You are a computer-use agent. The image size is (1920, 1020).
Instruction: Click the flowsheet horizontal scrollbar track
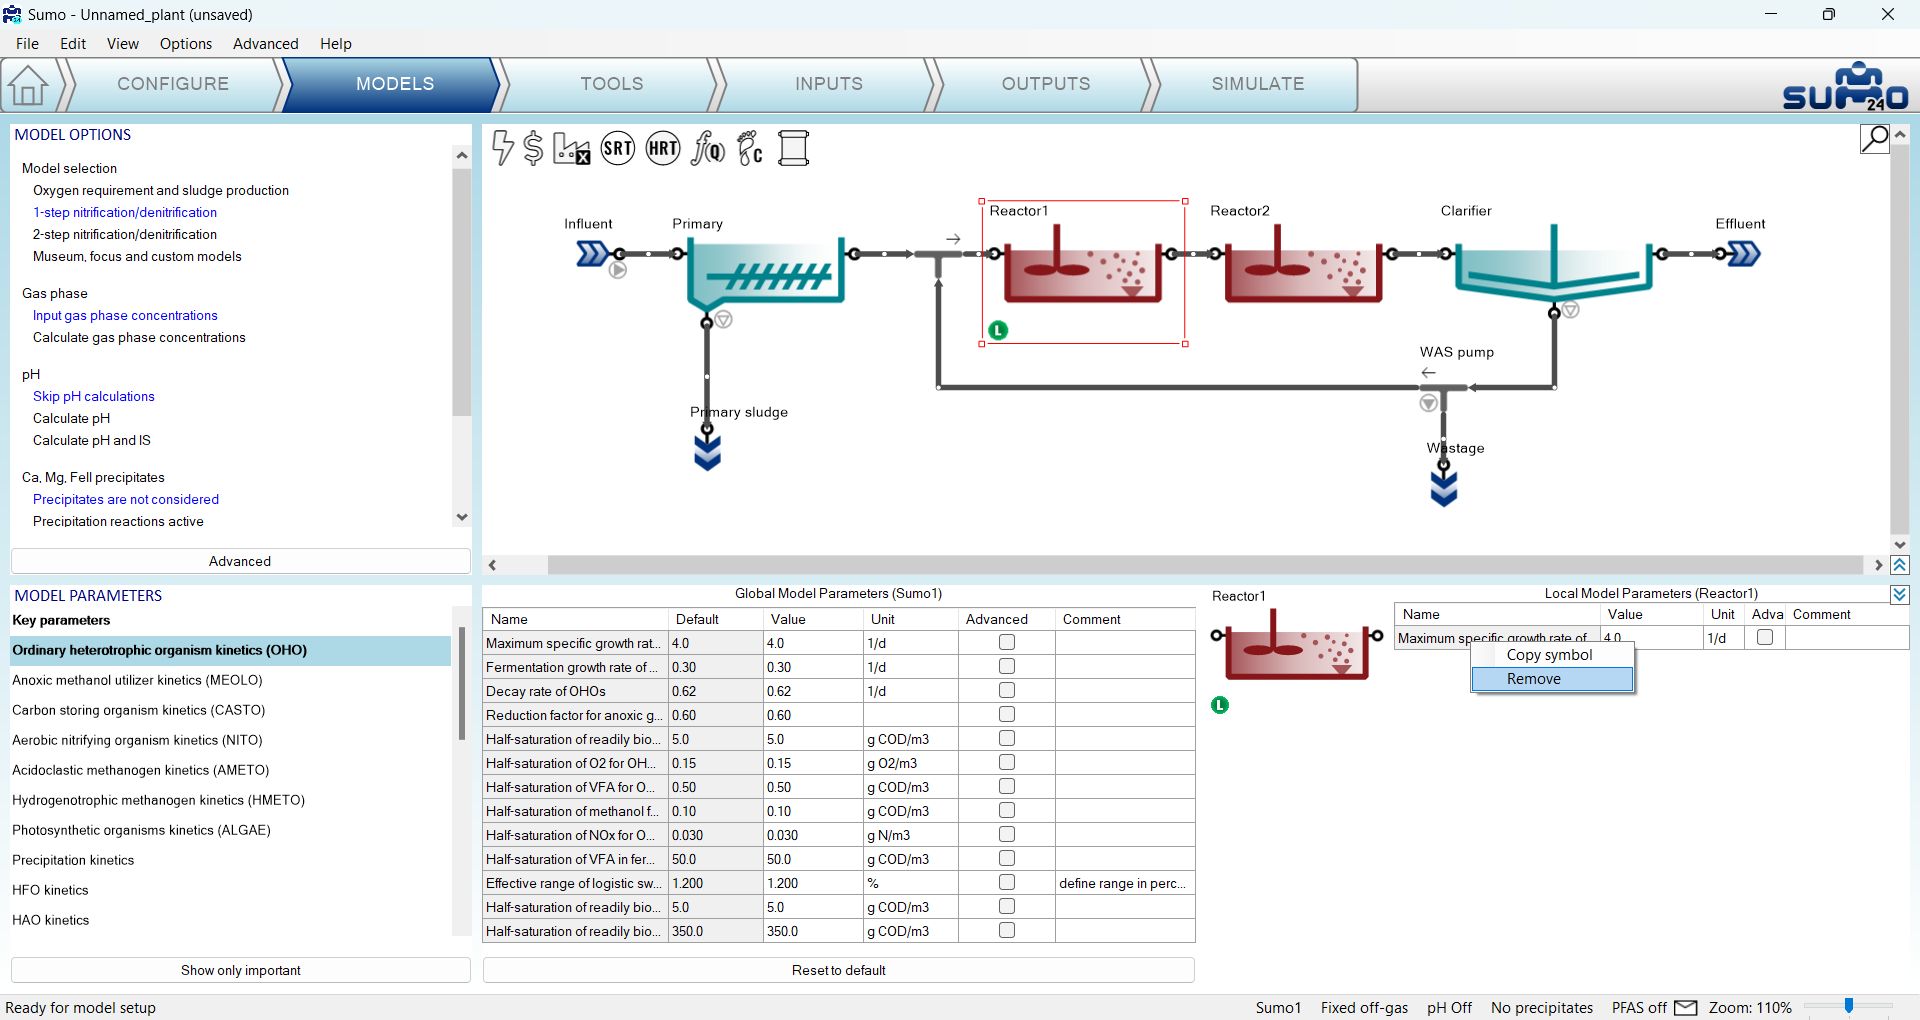pyautogui.click(x=1205, y=565)
